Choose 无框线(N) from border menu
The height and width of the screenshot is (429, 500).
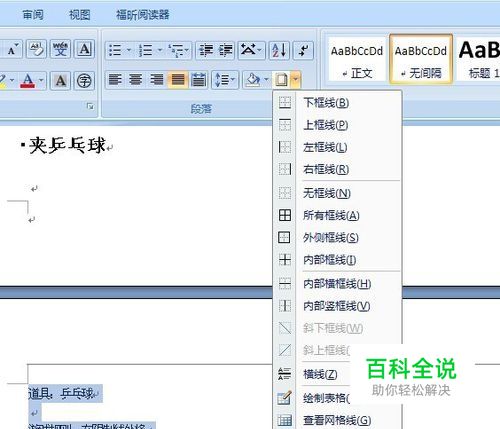coord(337,193)
